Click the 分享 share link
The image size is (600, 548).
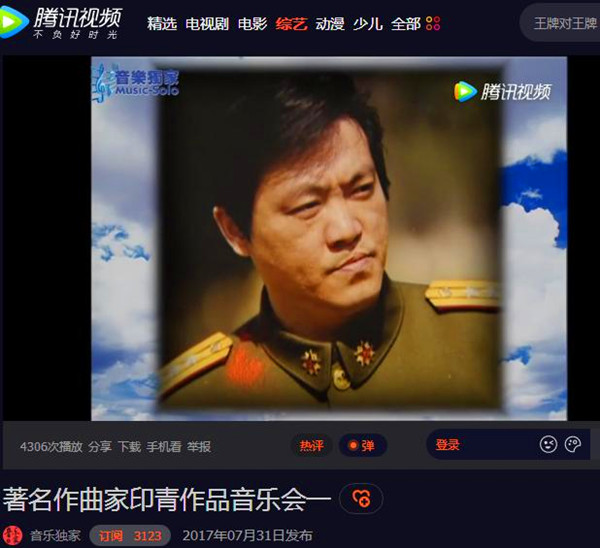(100, 447)
